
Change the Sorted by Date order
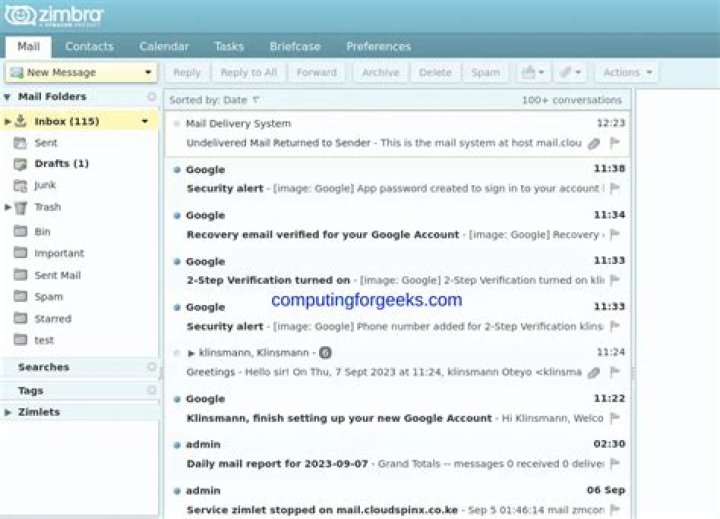point(214,100)
